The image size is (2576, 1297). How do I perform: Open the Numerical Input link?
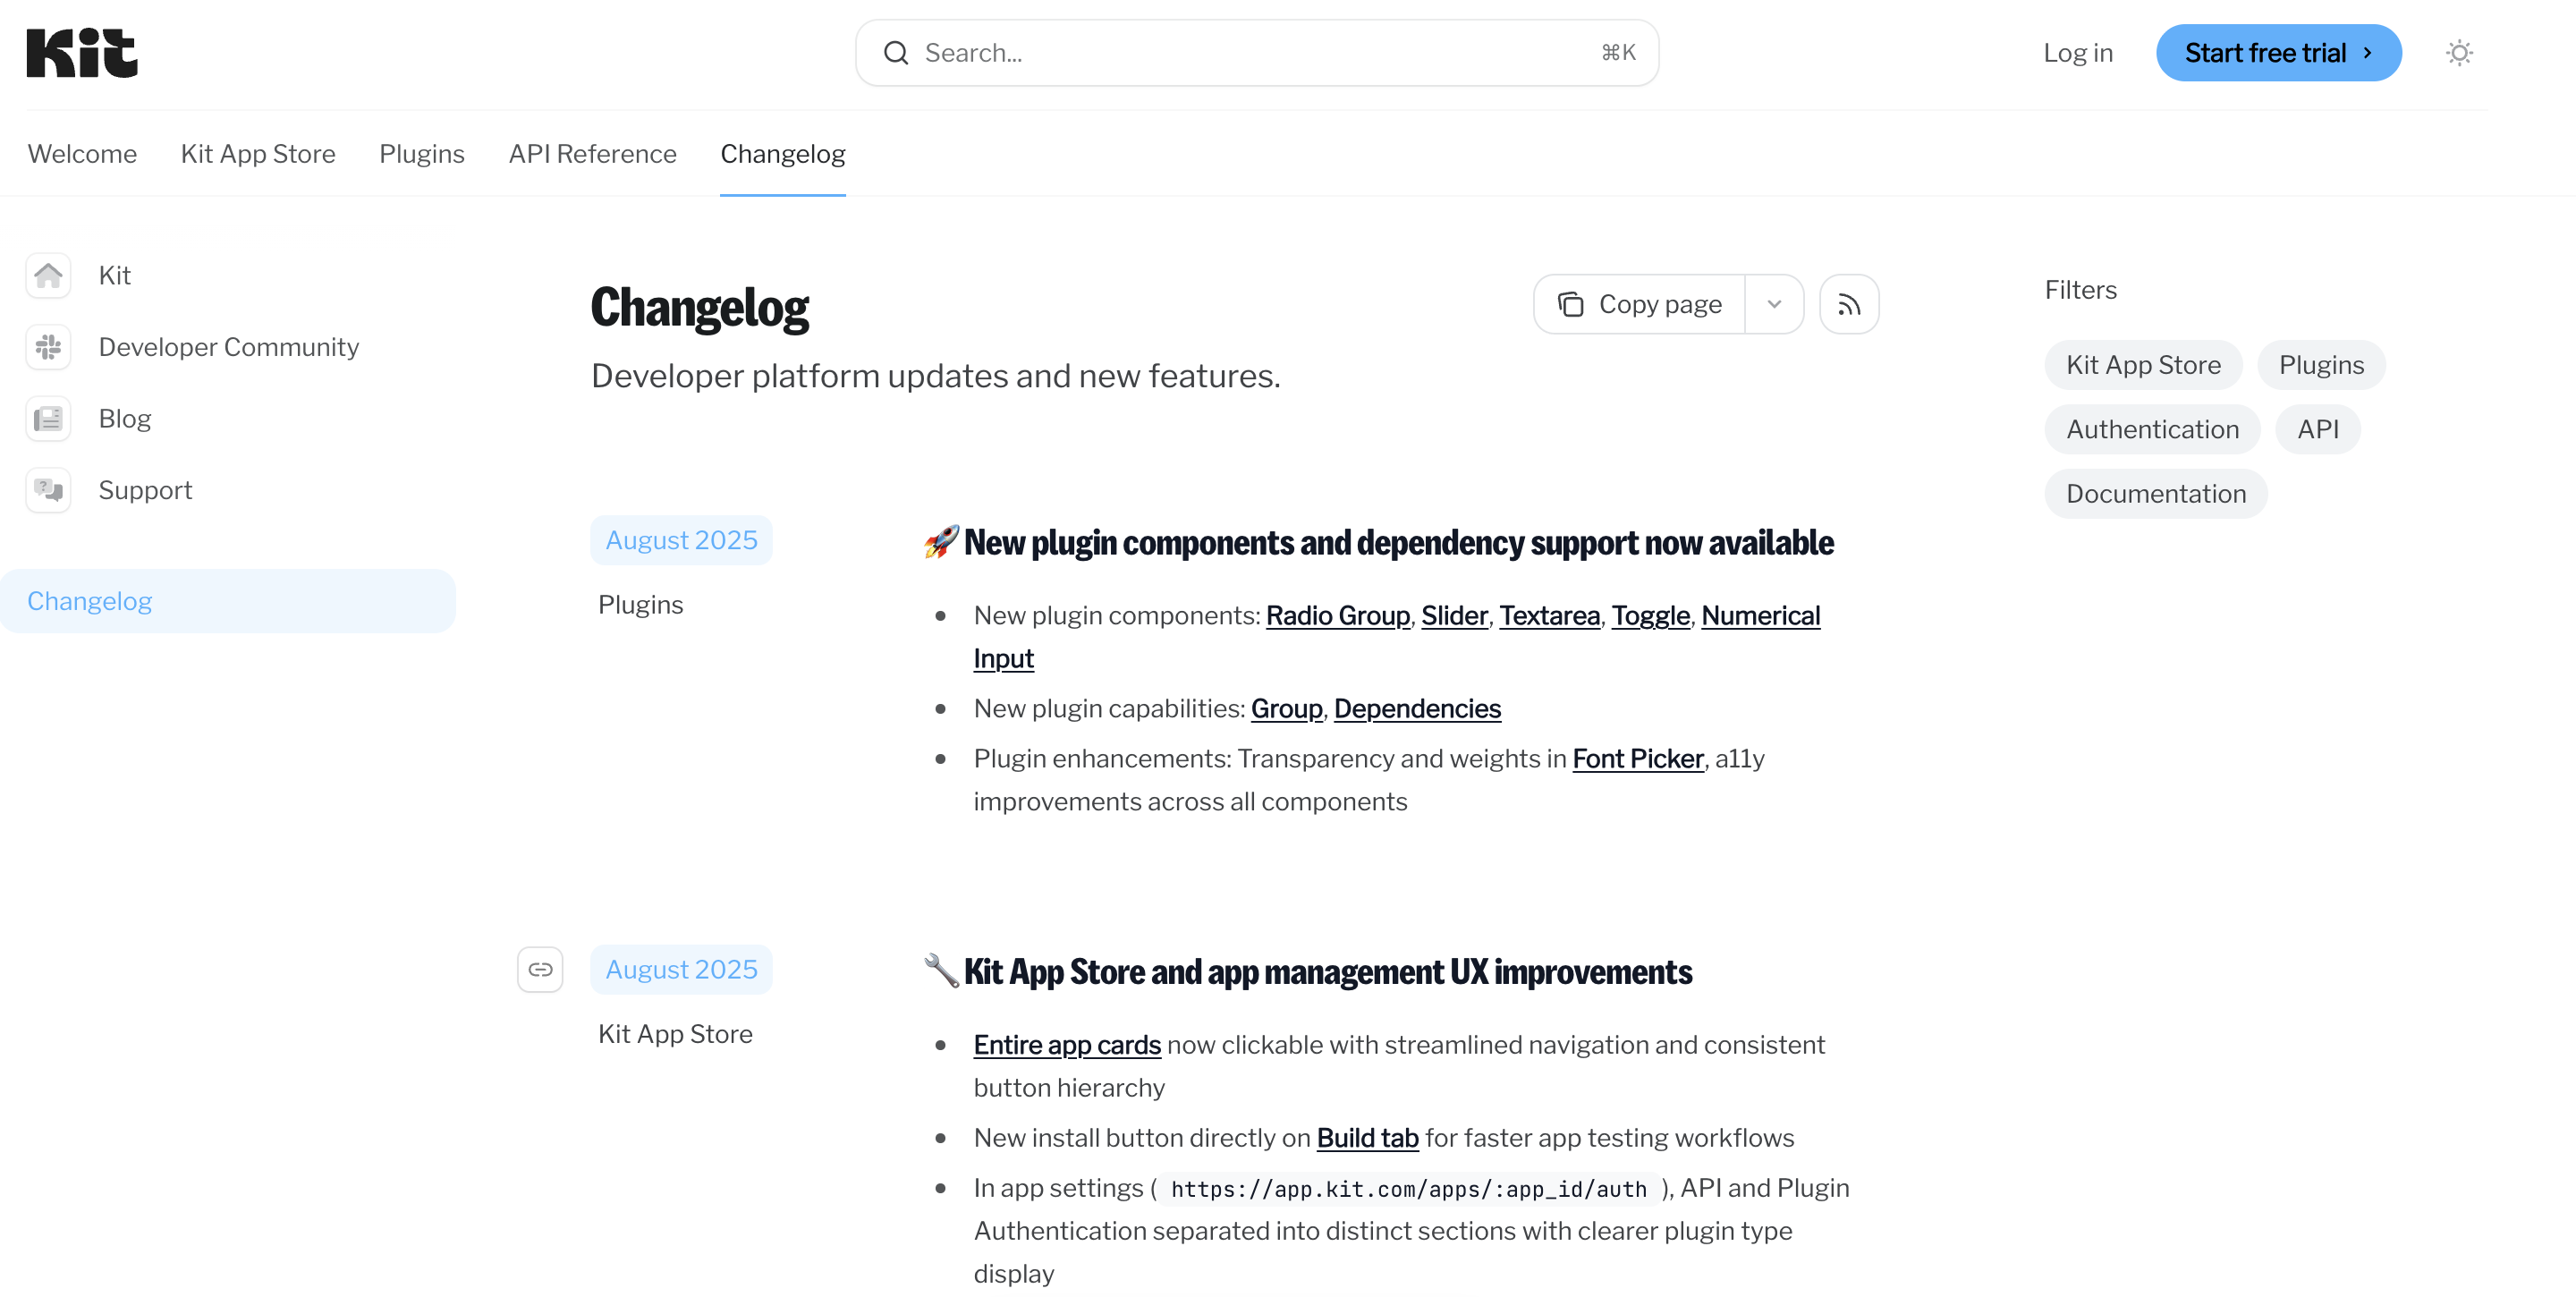coord(1760,615)
